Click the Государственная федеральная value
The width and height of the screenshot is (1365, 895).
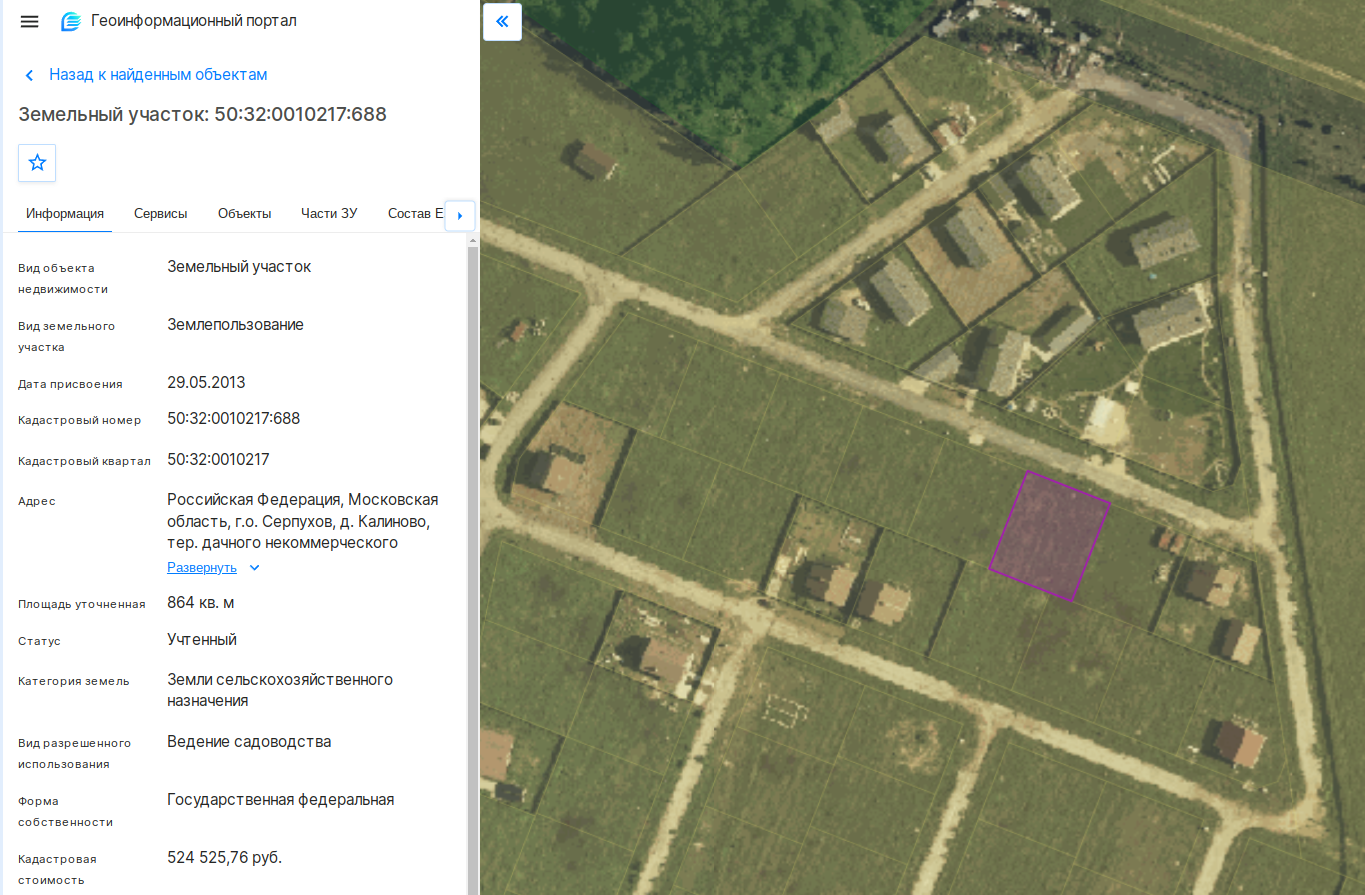[x=281, y=800]
